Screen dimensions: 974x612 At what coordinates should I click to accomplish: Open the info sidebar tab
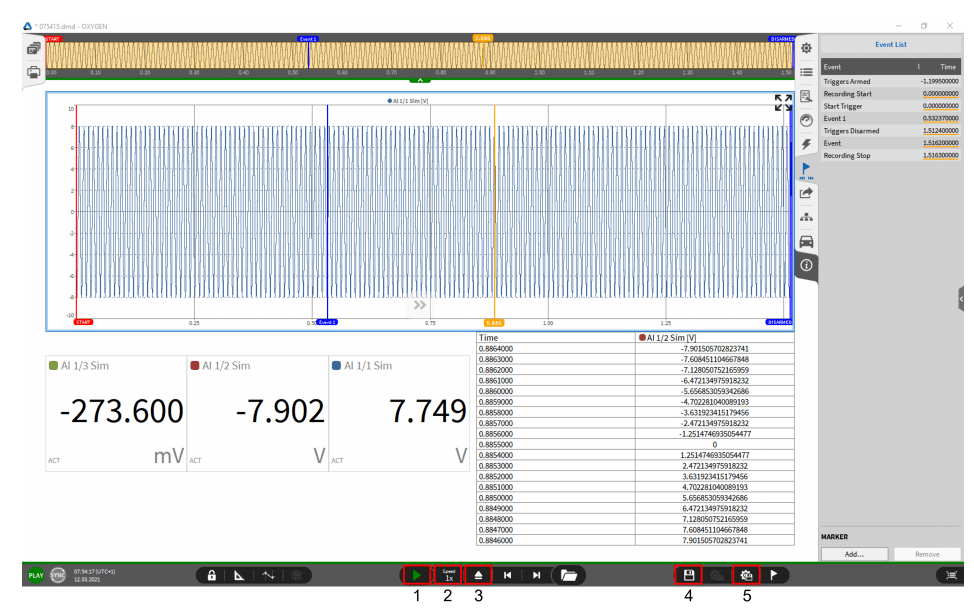point(806,265)
